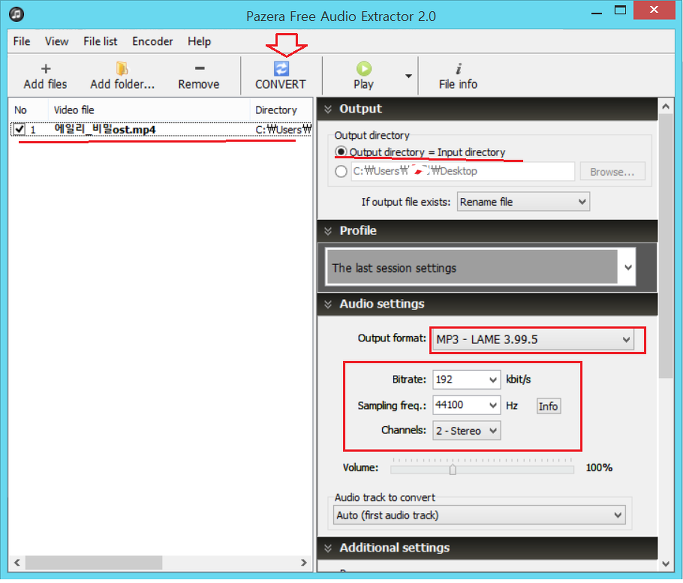Start conversion with the CONVERT icon

(x=281, y=69)
